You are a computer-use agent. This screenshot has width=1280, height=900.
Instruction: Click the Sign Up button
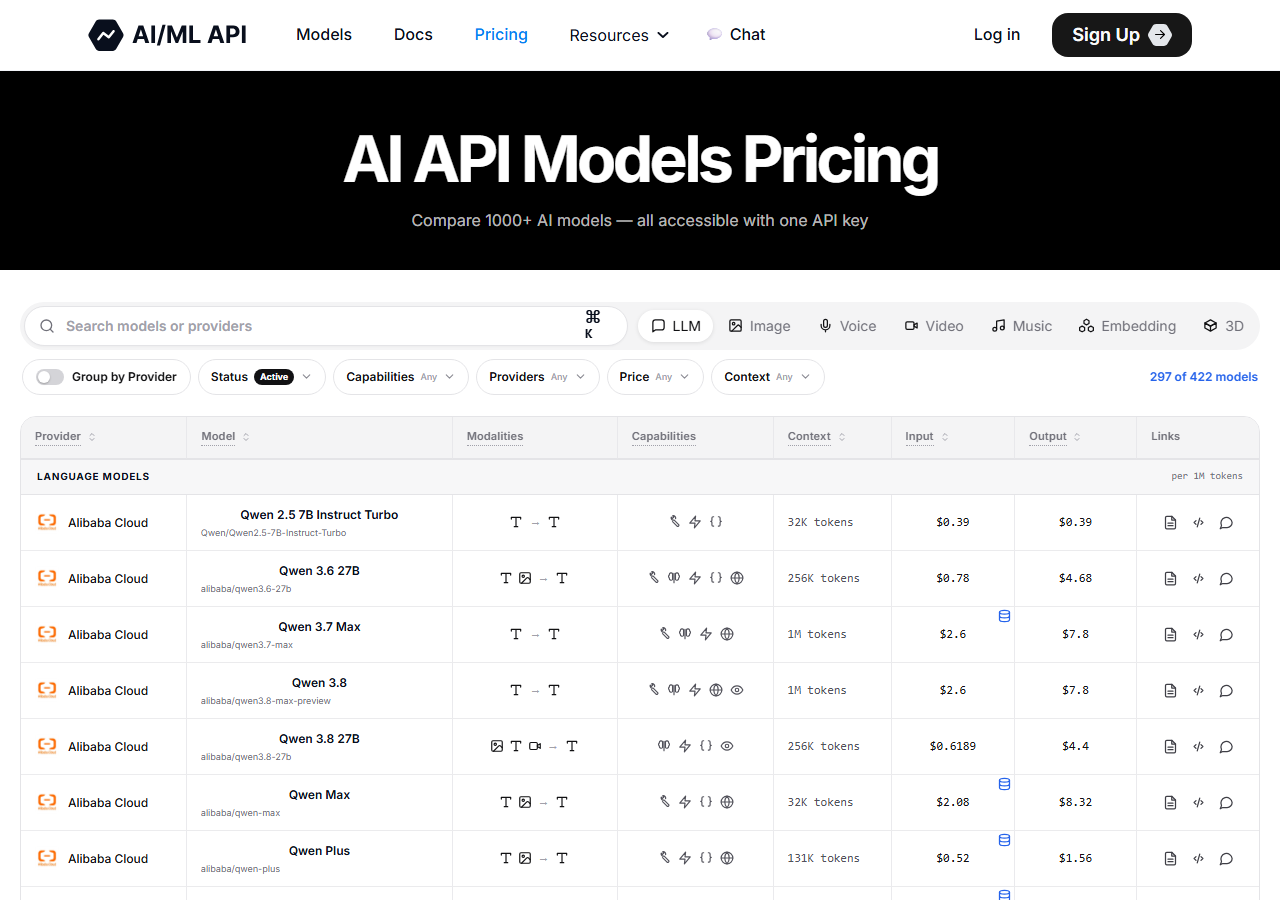(1122, 35)
